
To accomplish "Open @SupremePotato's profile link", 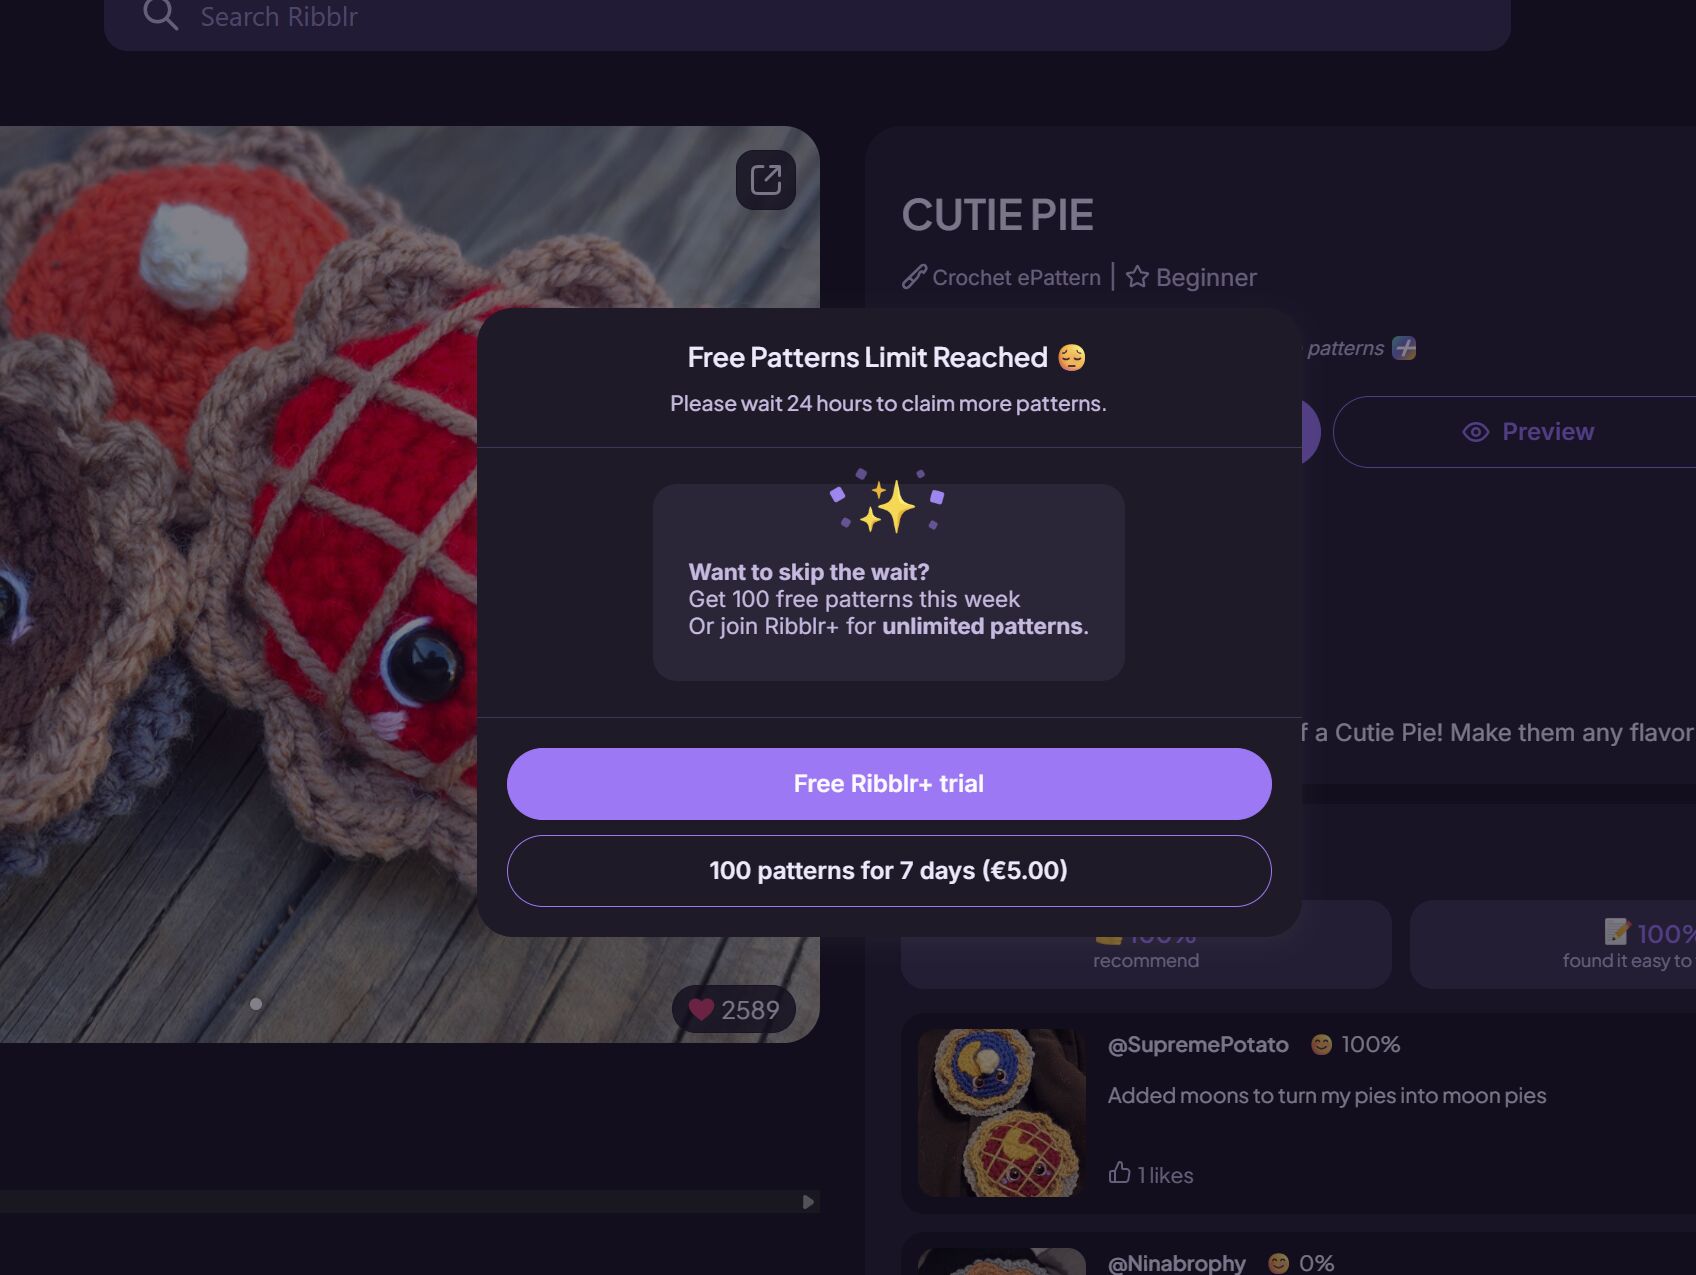I will point(1198,1044).
